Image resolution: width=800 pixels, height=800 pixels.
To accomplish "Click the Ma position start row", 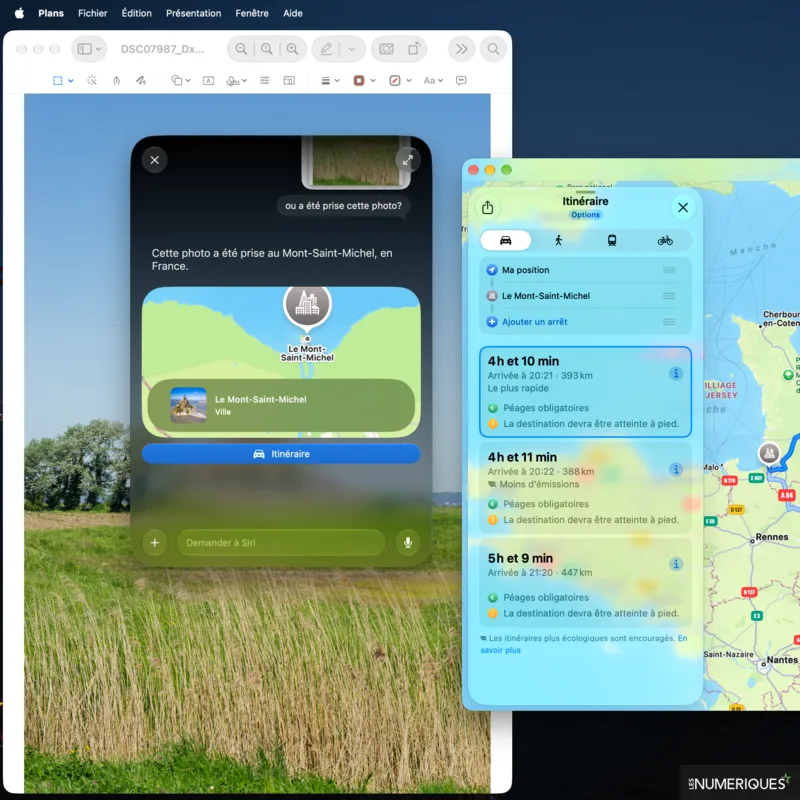I will [585, 270].
